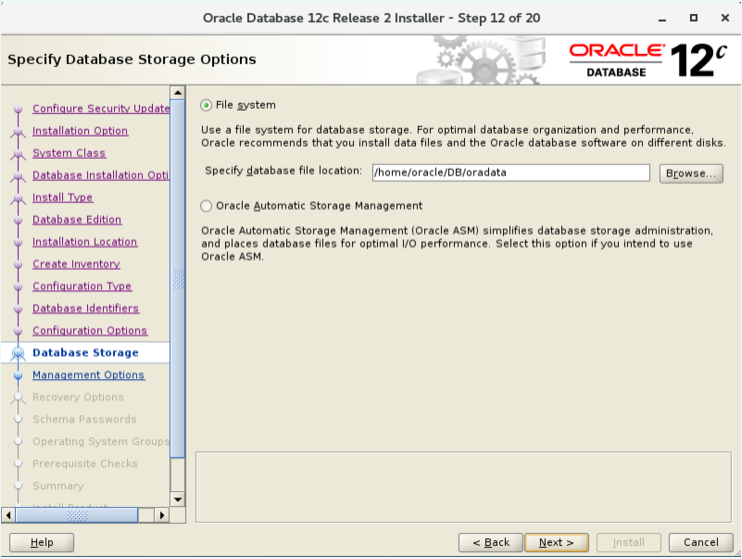Click the Database Edition step bullet
Viewport: 742px width, 559px height.
tap(18, 220)
